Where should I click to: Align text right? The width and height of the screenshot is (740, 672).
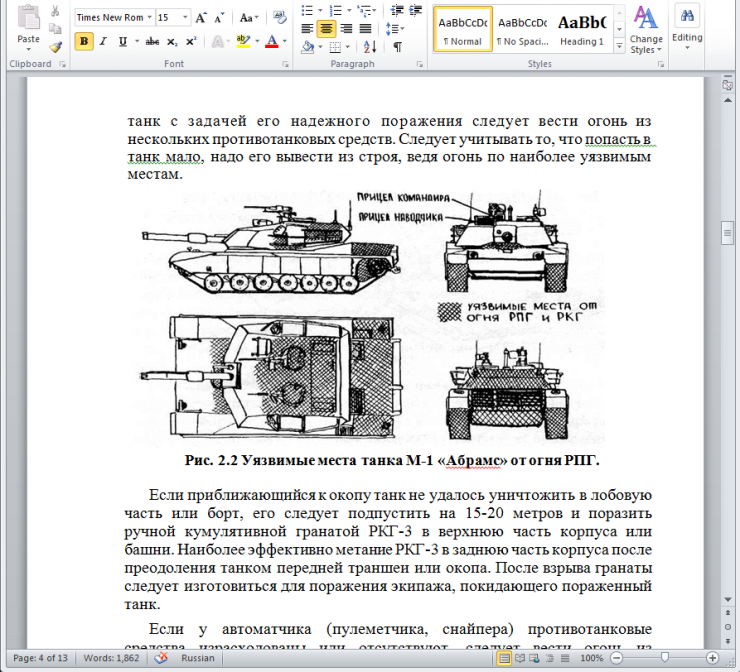tap(346, 28)
